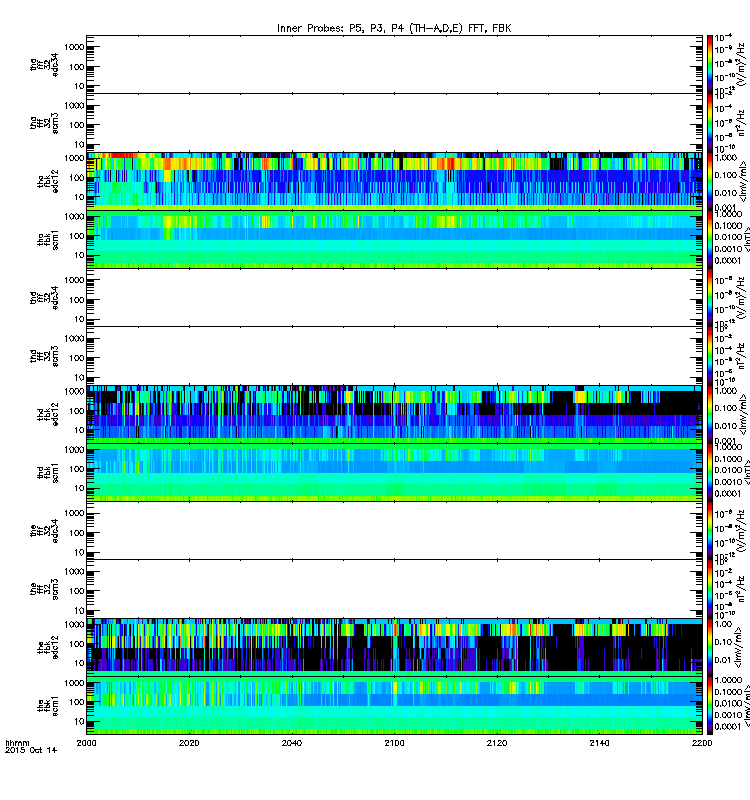
Task: Click the "thd fbk edc12" y-axis label
Action: coord(48,414)
